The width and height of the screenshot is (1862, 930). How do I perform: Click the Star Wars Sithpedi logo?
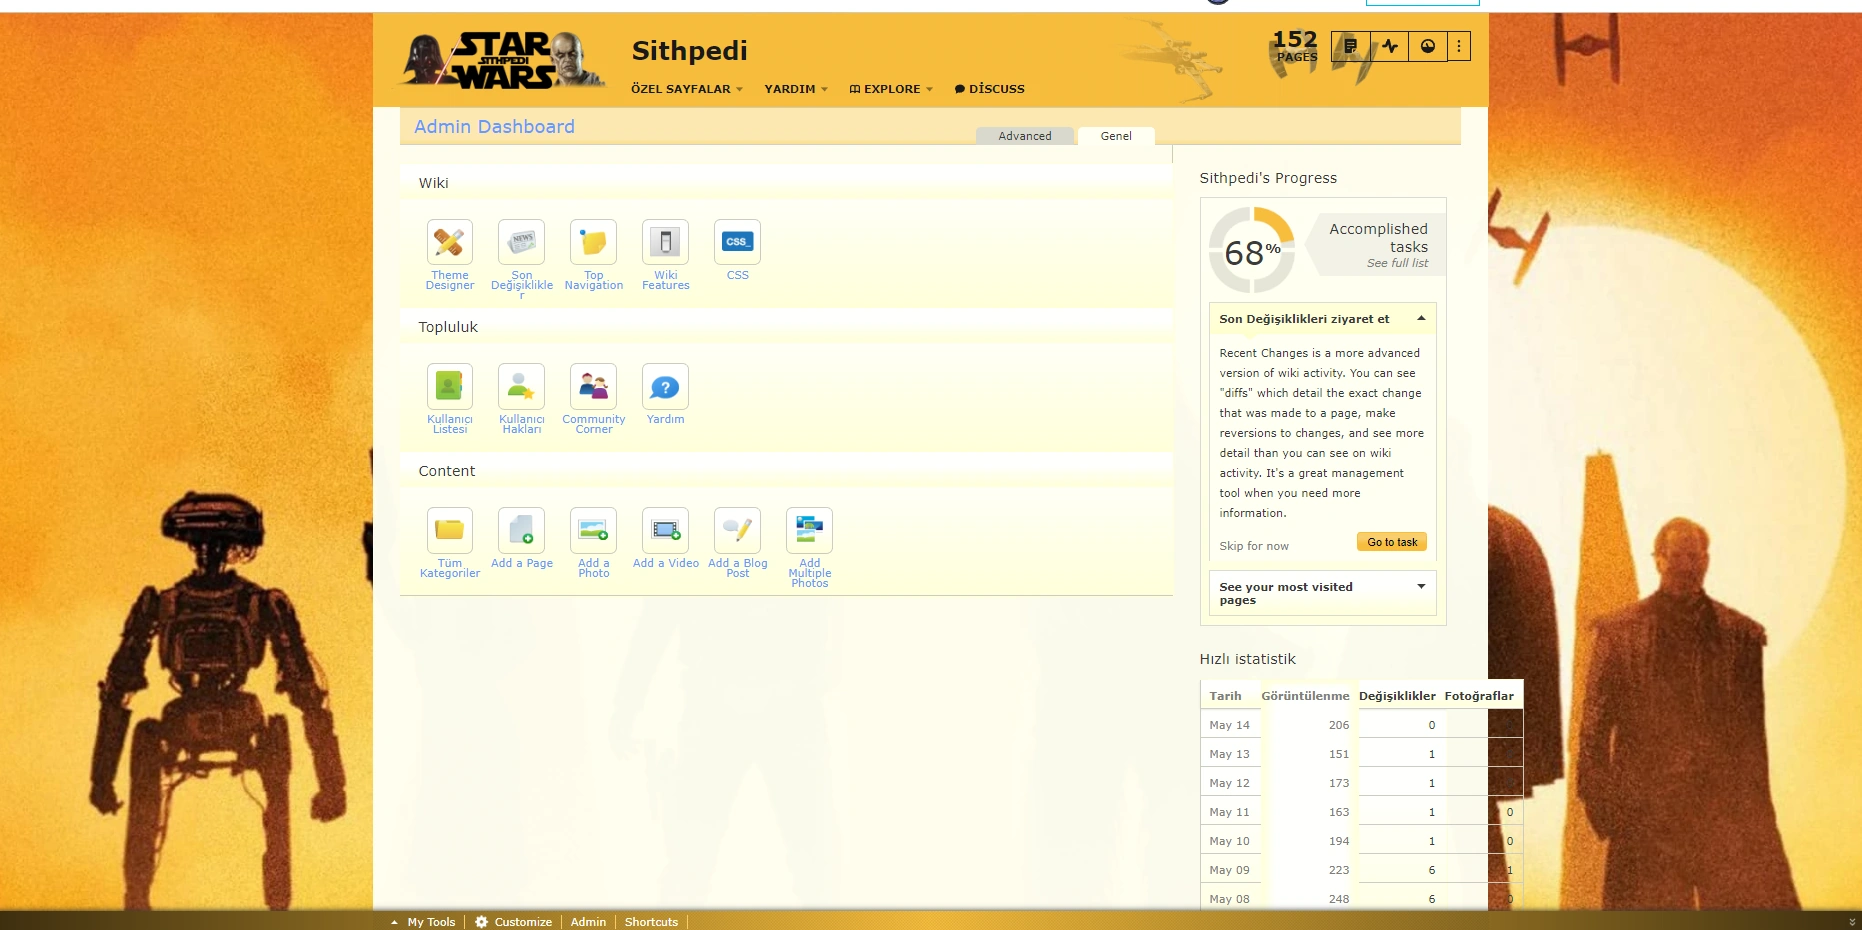point(503,60)
